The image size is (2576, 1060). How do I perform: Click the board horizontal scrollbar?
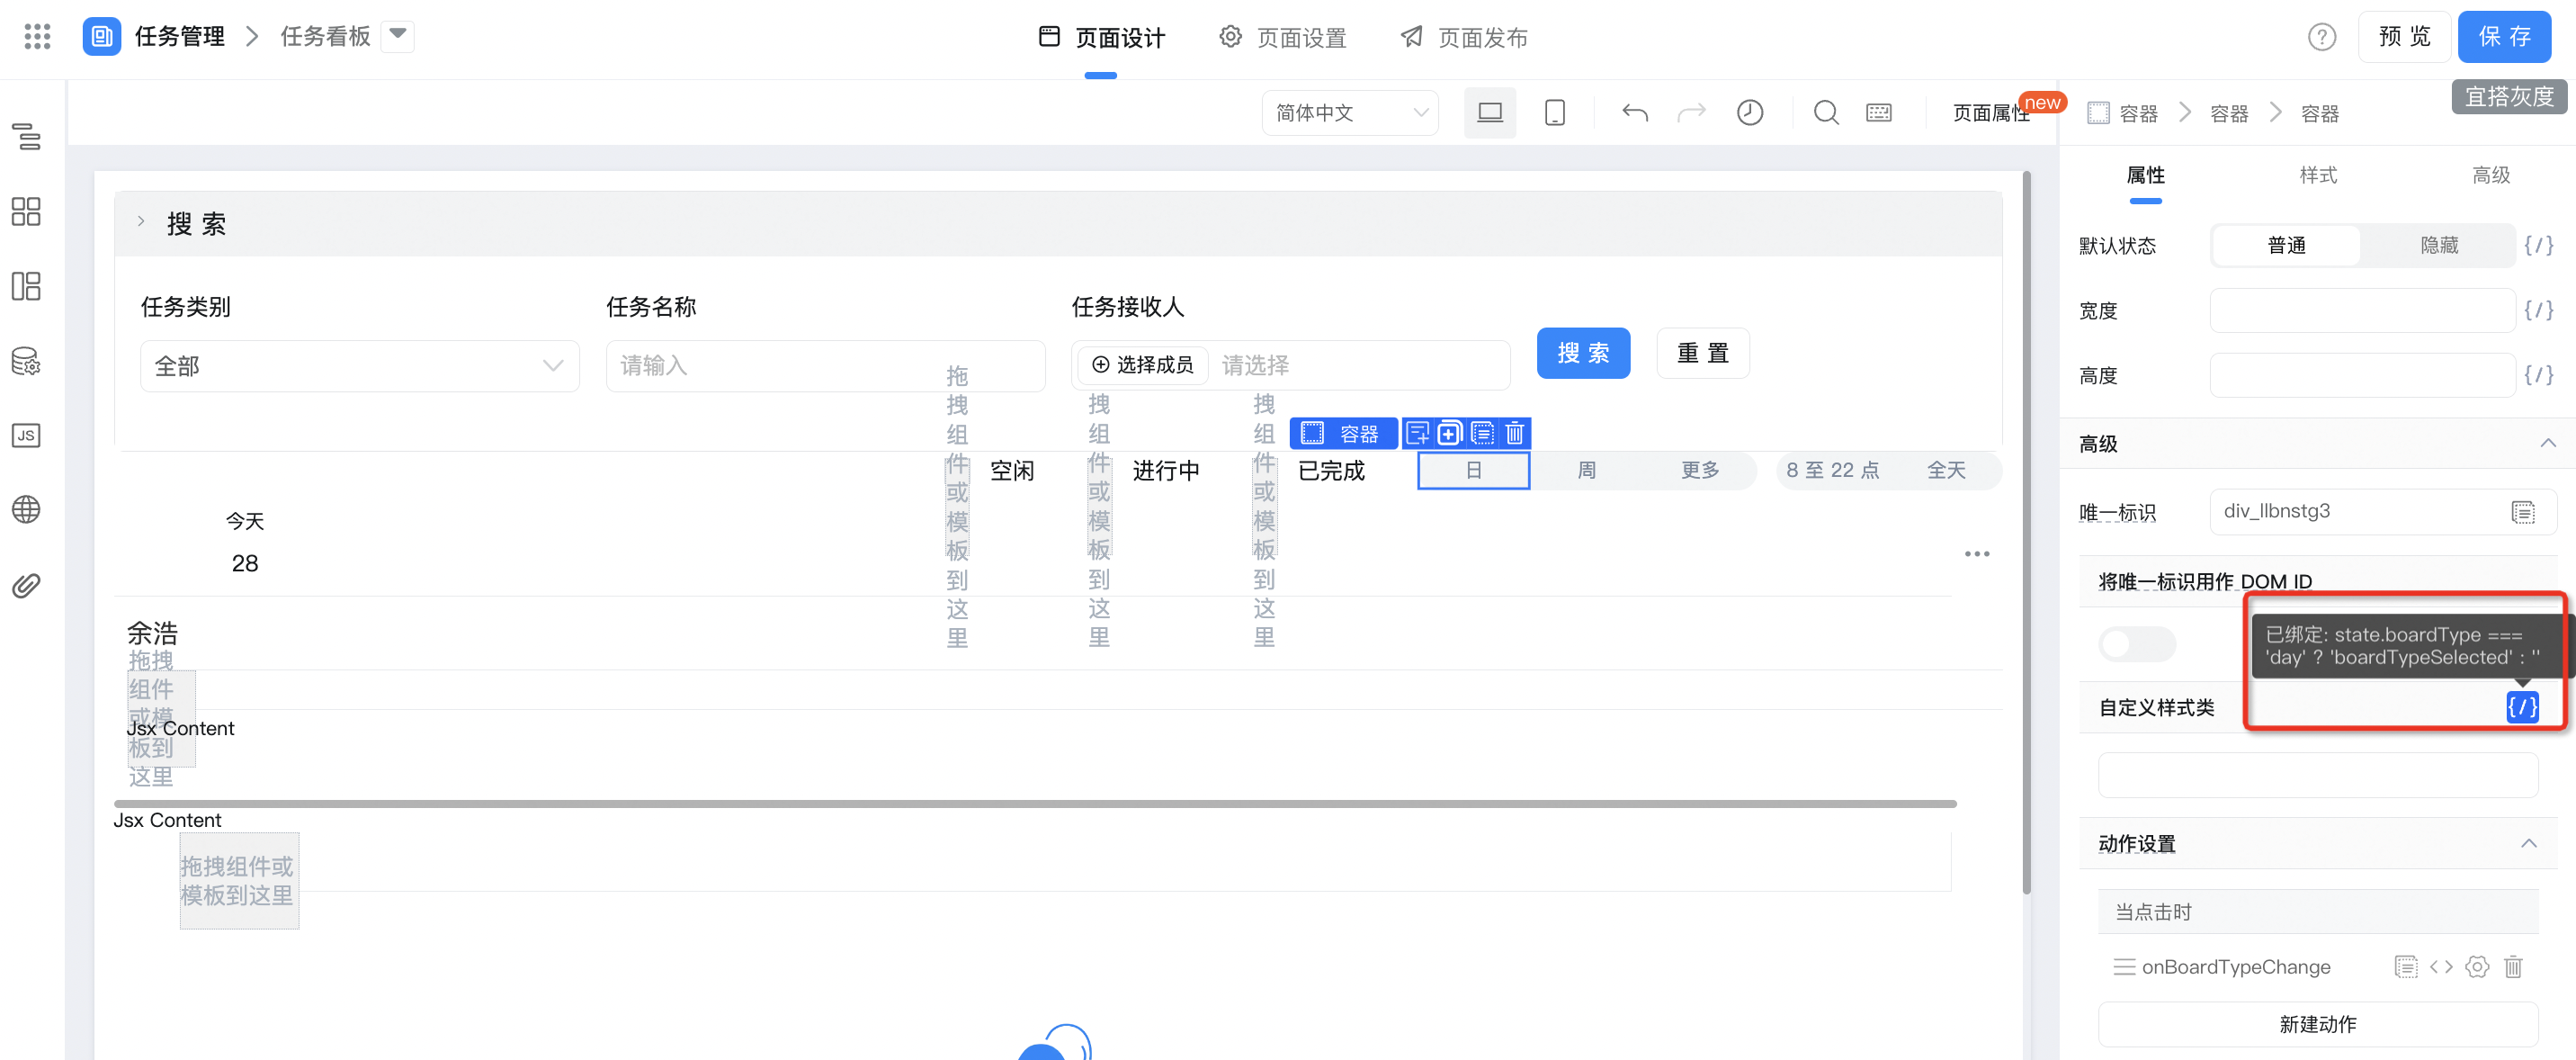(x=1035, y=803)
